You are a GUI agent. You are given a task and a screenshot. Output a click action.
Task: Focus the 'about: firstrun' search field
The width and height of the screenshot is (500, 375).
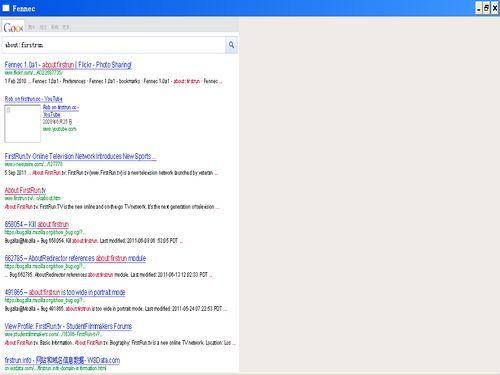click(114, 45)
